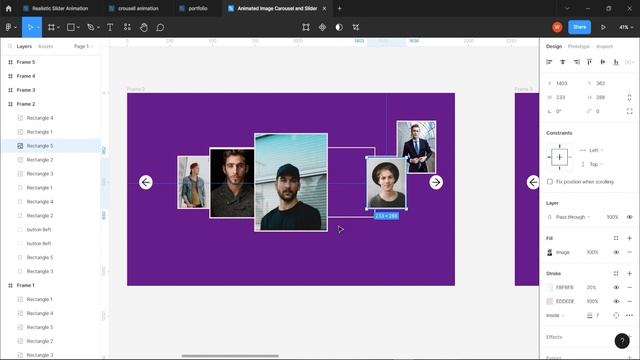This screenshot has height=360, width=640.
Task: Open the Pen tools dropdown arrow
Action: coord(98,28)
